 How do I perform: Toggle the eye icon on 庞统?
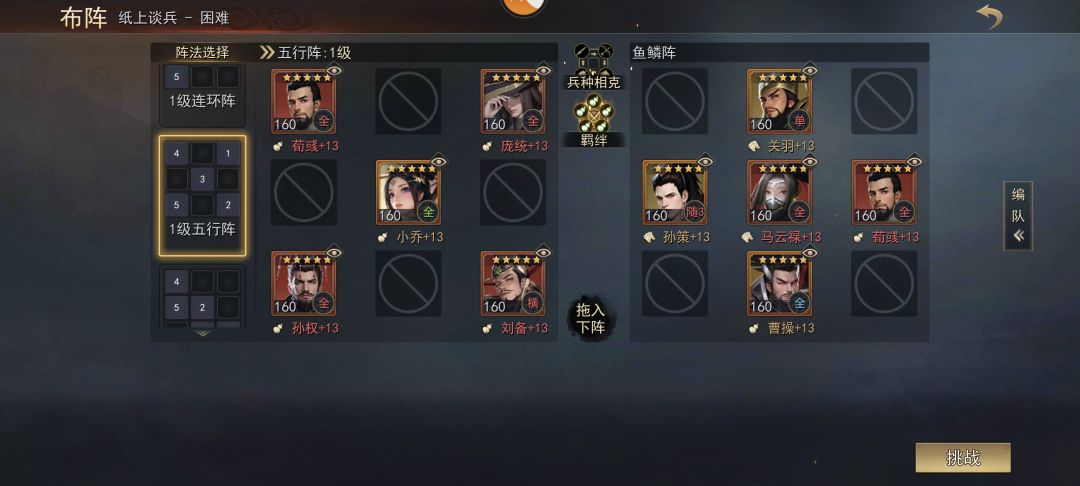543,70
